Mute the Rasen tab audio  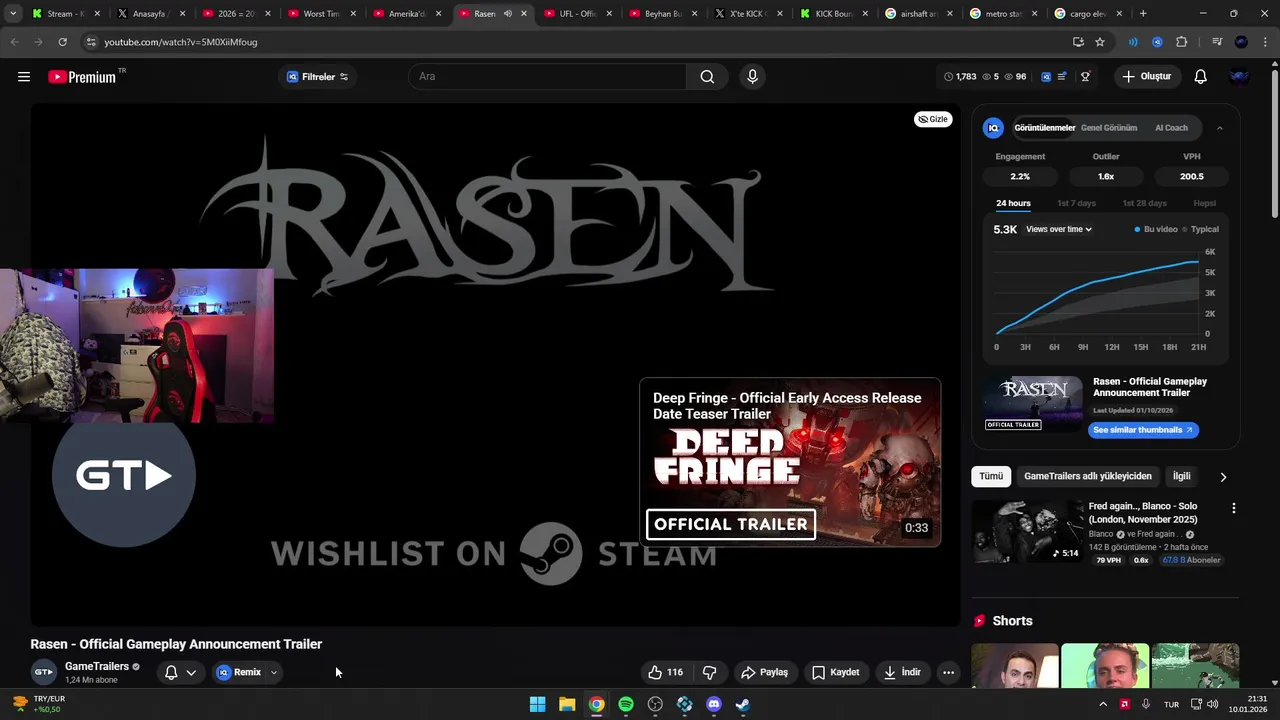508,14
